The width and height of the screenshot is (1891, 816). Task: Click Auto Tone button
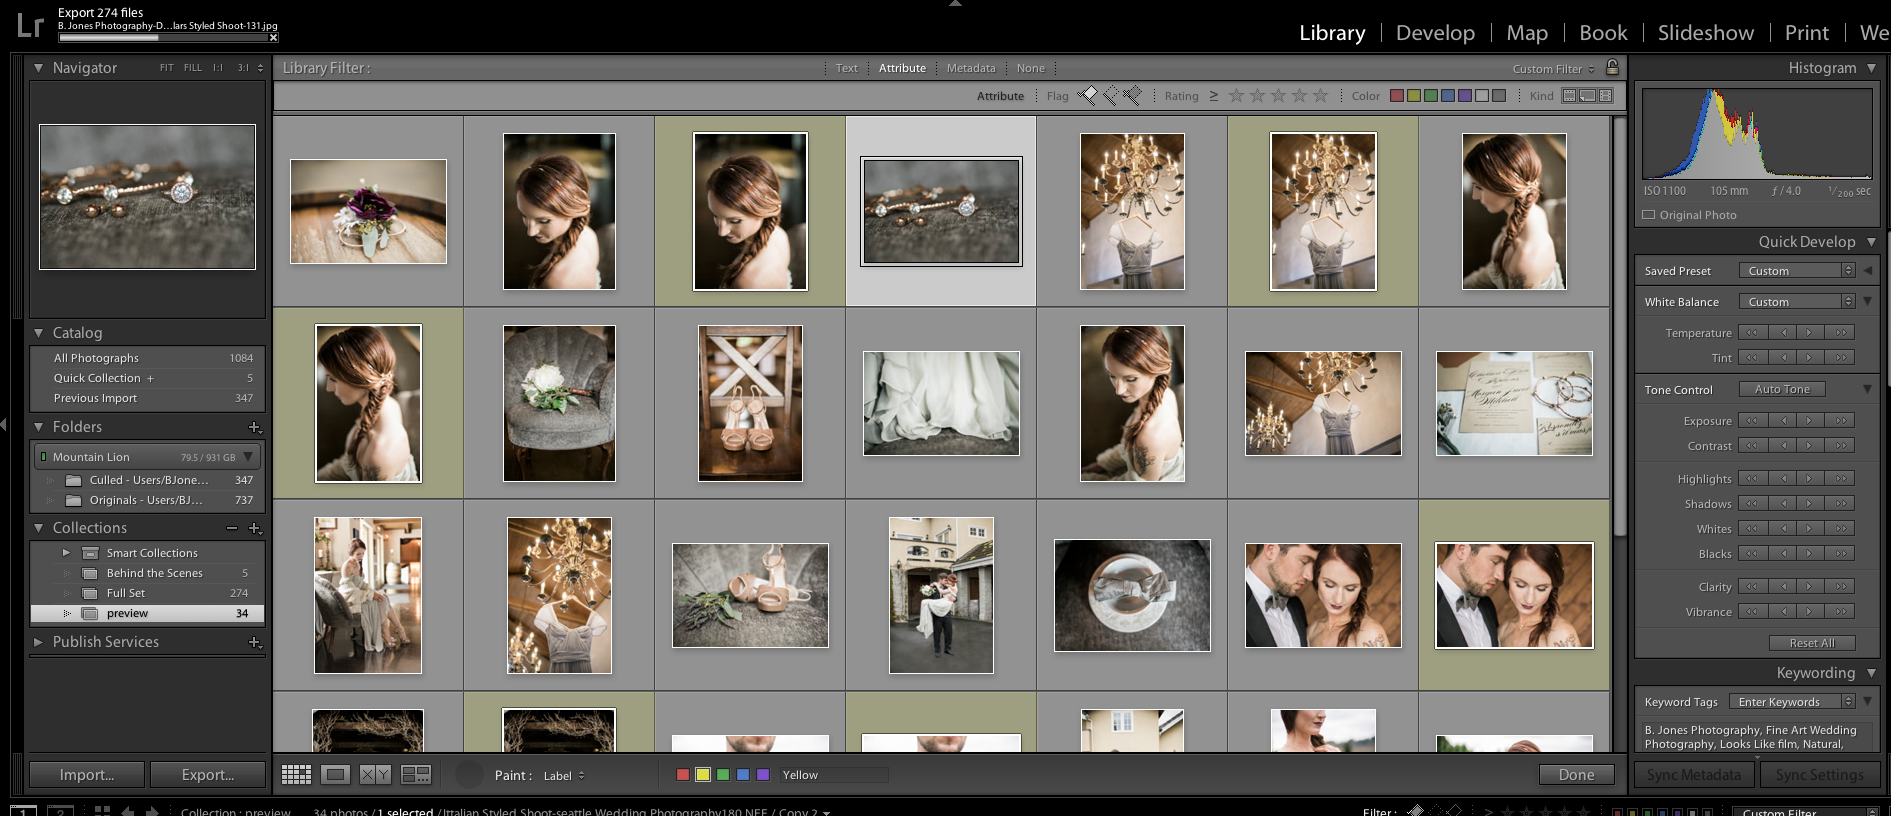pos(1782,389)
